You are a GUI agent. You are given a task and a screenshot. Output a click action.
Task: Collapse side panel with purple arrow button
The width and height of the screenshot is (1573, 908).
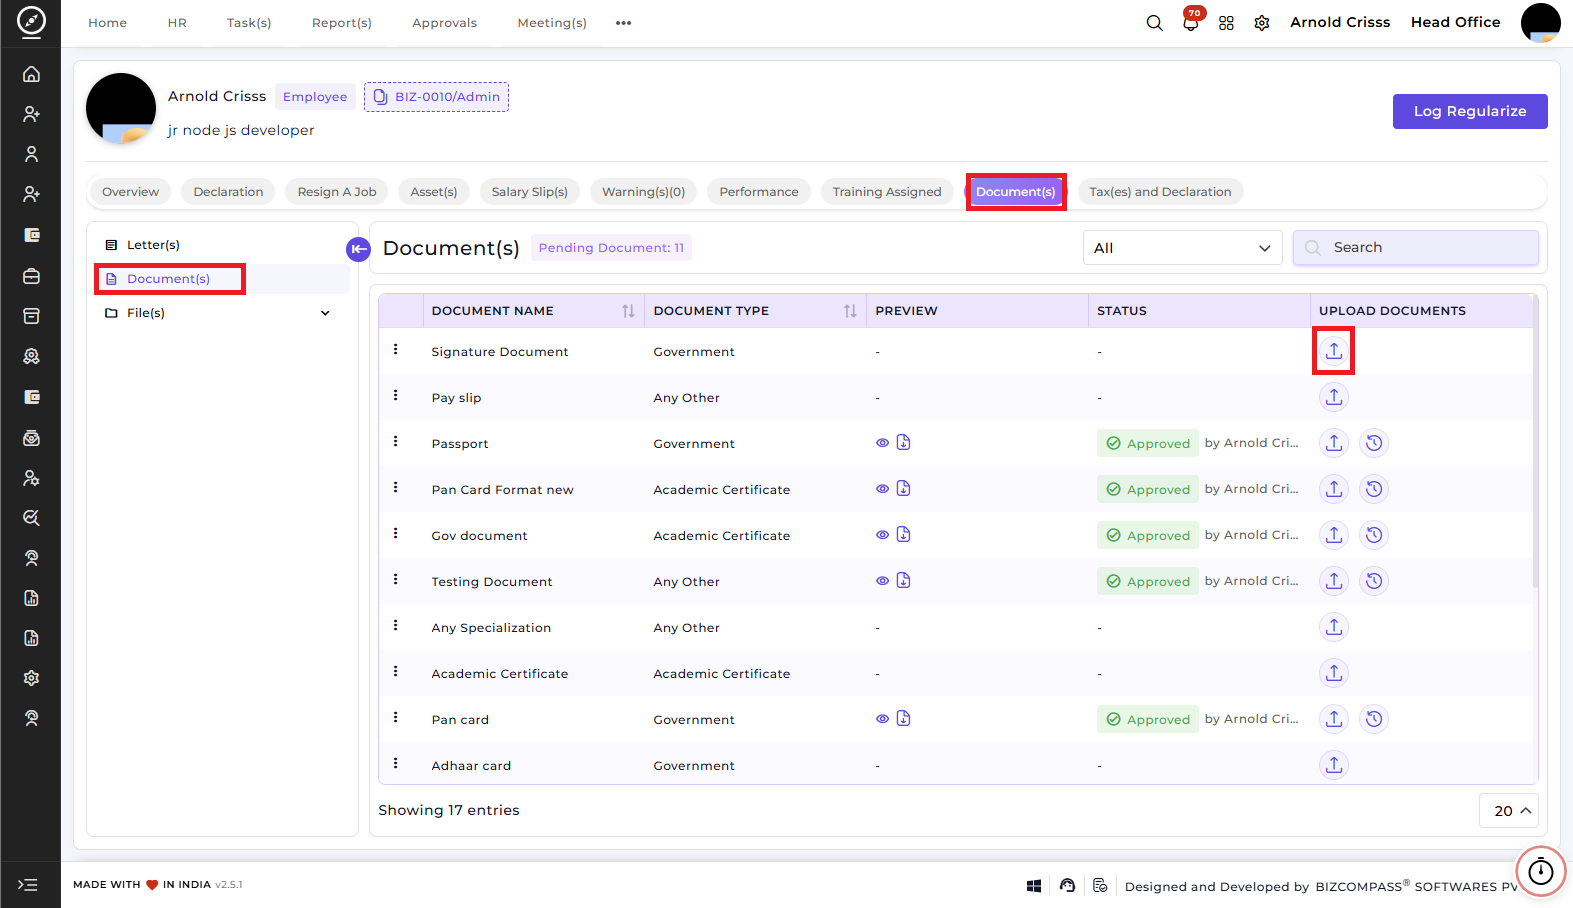tap(358, 249)
